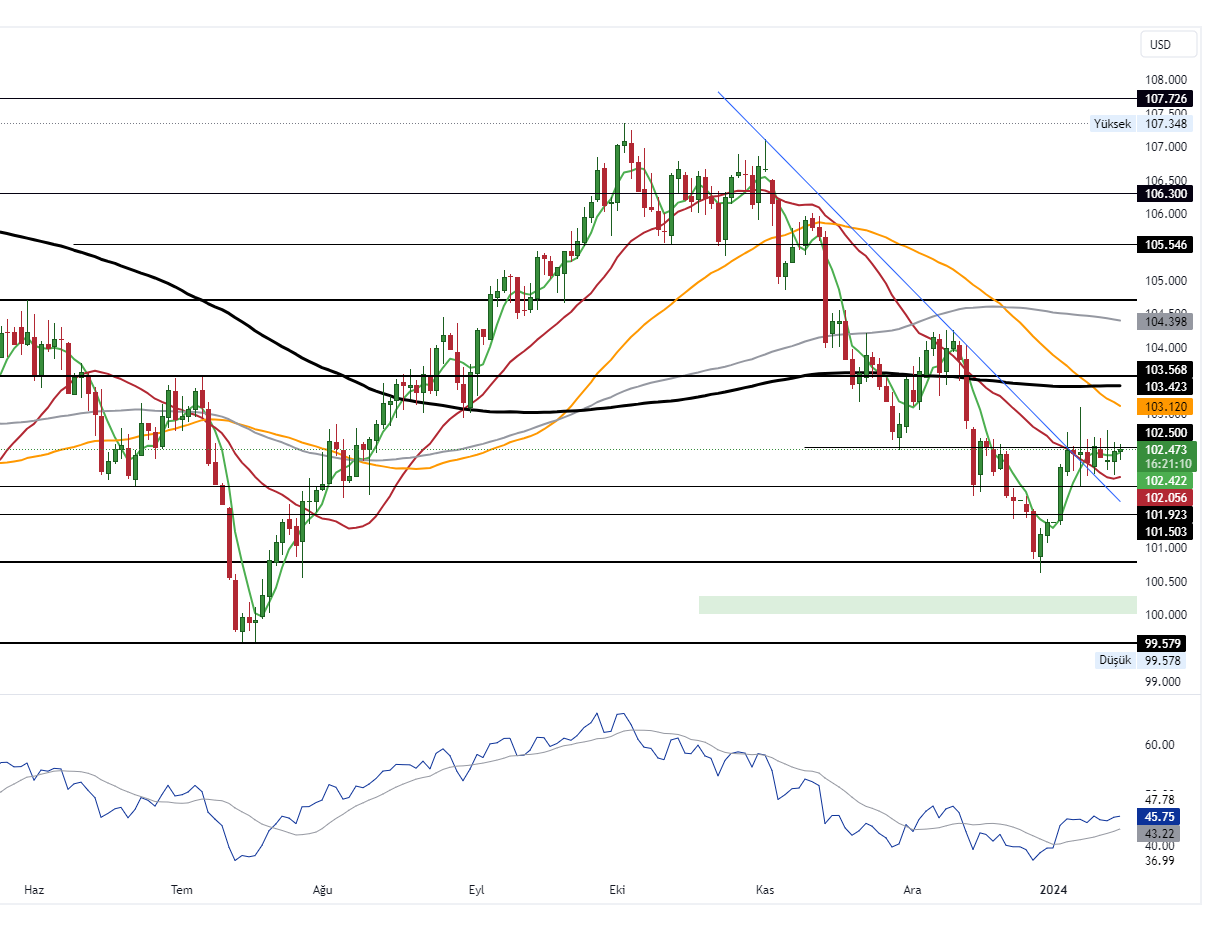1211x939 pixels.
Task: Click the 99.579 support level label
Action: (x=1165, y=643)
